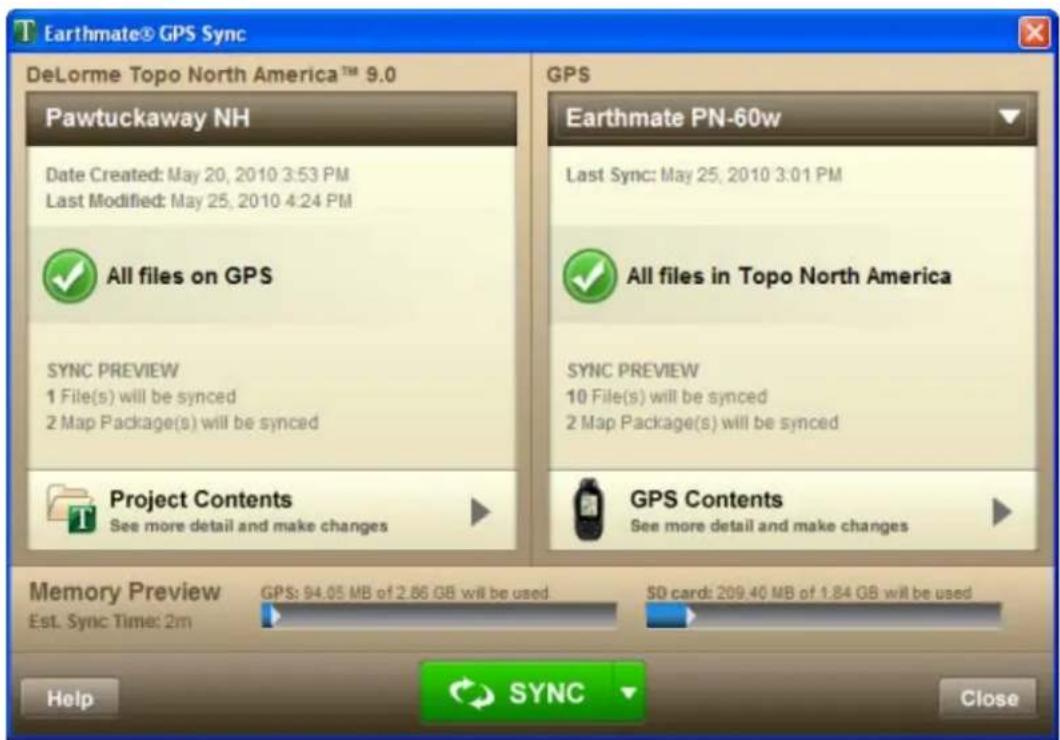Click the 'Memory Preview' label

(125, 591)
